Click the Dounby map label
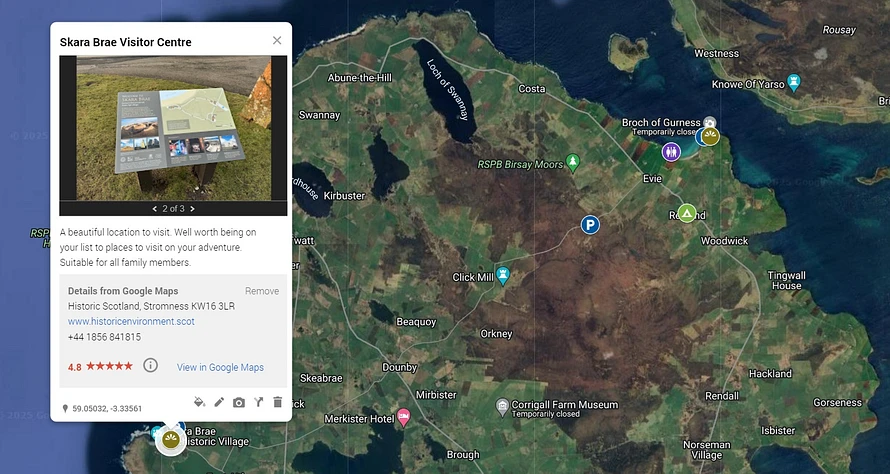 coord(400,367)
